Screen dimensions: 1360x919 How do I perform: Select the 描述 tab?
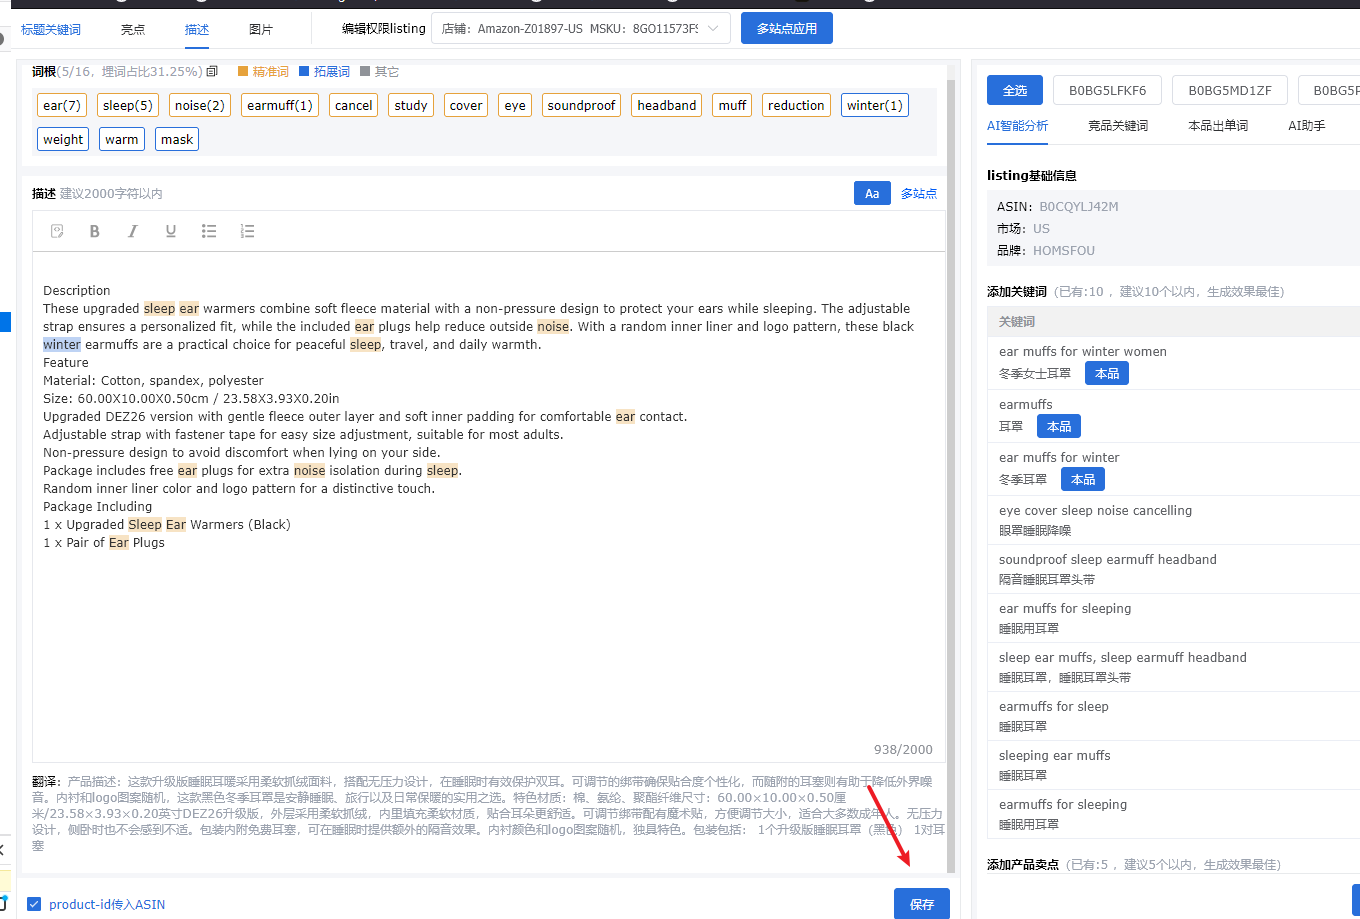point(197,29)
